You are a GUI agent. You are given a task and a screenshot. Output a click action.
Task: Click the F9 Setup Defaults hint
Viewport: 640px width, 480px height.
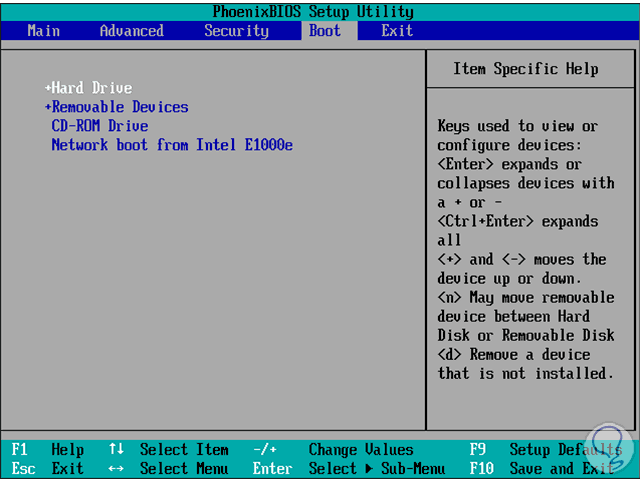[x=546, y=450]
